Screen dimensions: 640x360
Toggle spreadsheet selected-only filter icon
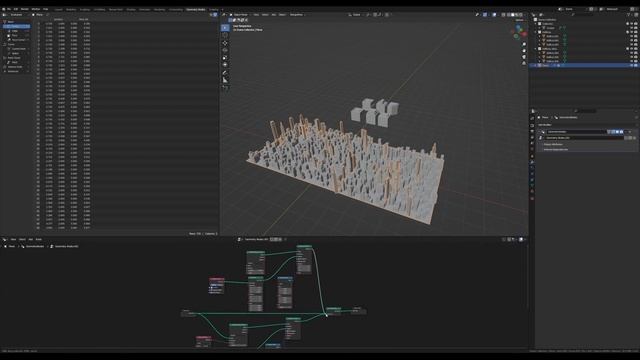pyautogui.click(x=211, y=15)
